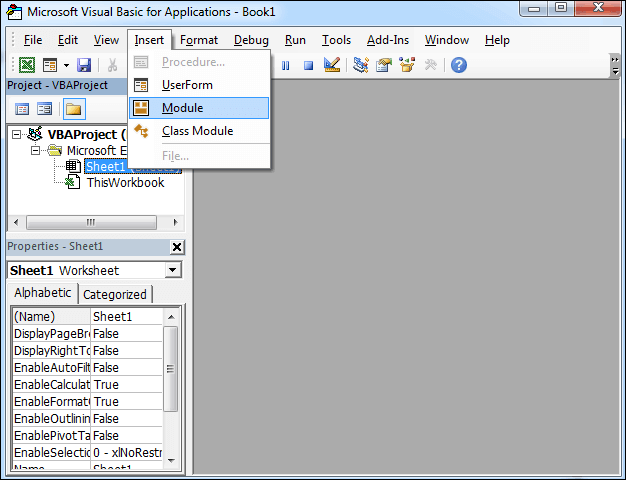Image resolution: width=626 pixels, height=480 pixels.
Task: Click the EnableFormatConditionsCalculation True value
Action: coord(127,401)
